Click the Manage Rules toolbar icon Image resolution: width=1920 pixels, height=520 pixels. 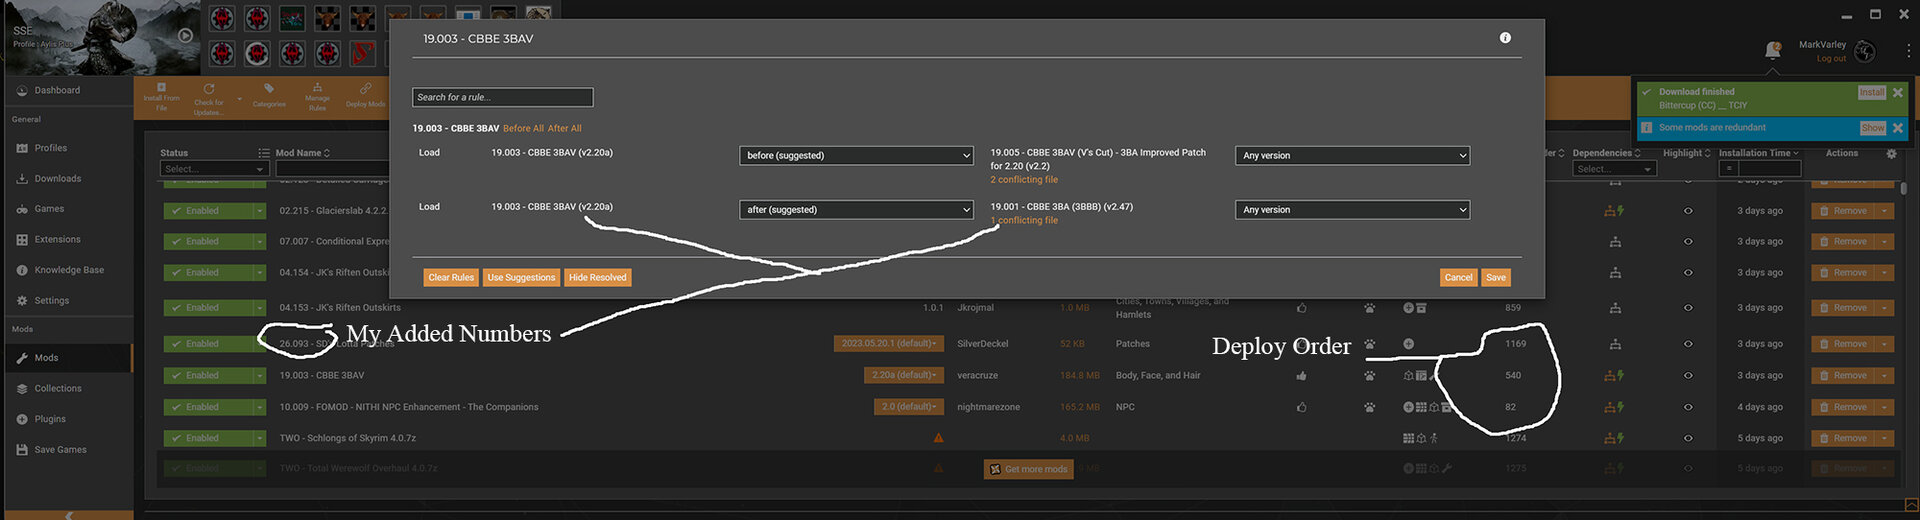317,97
